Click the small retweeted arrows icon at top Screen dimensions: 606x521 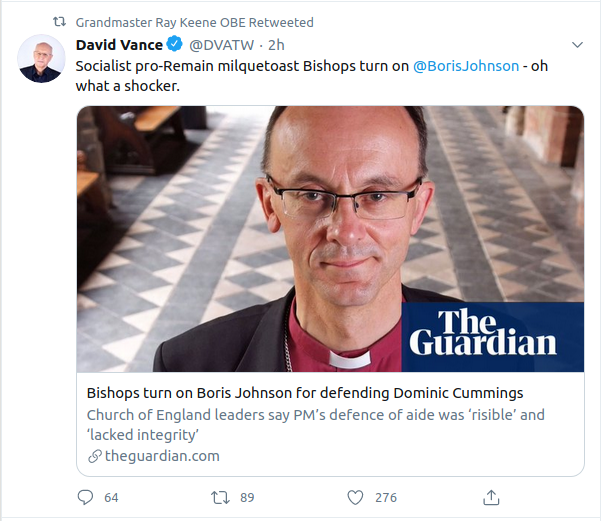point(60,22)
